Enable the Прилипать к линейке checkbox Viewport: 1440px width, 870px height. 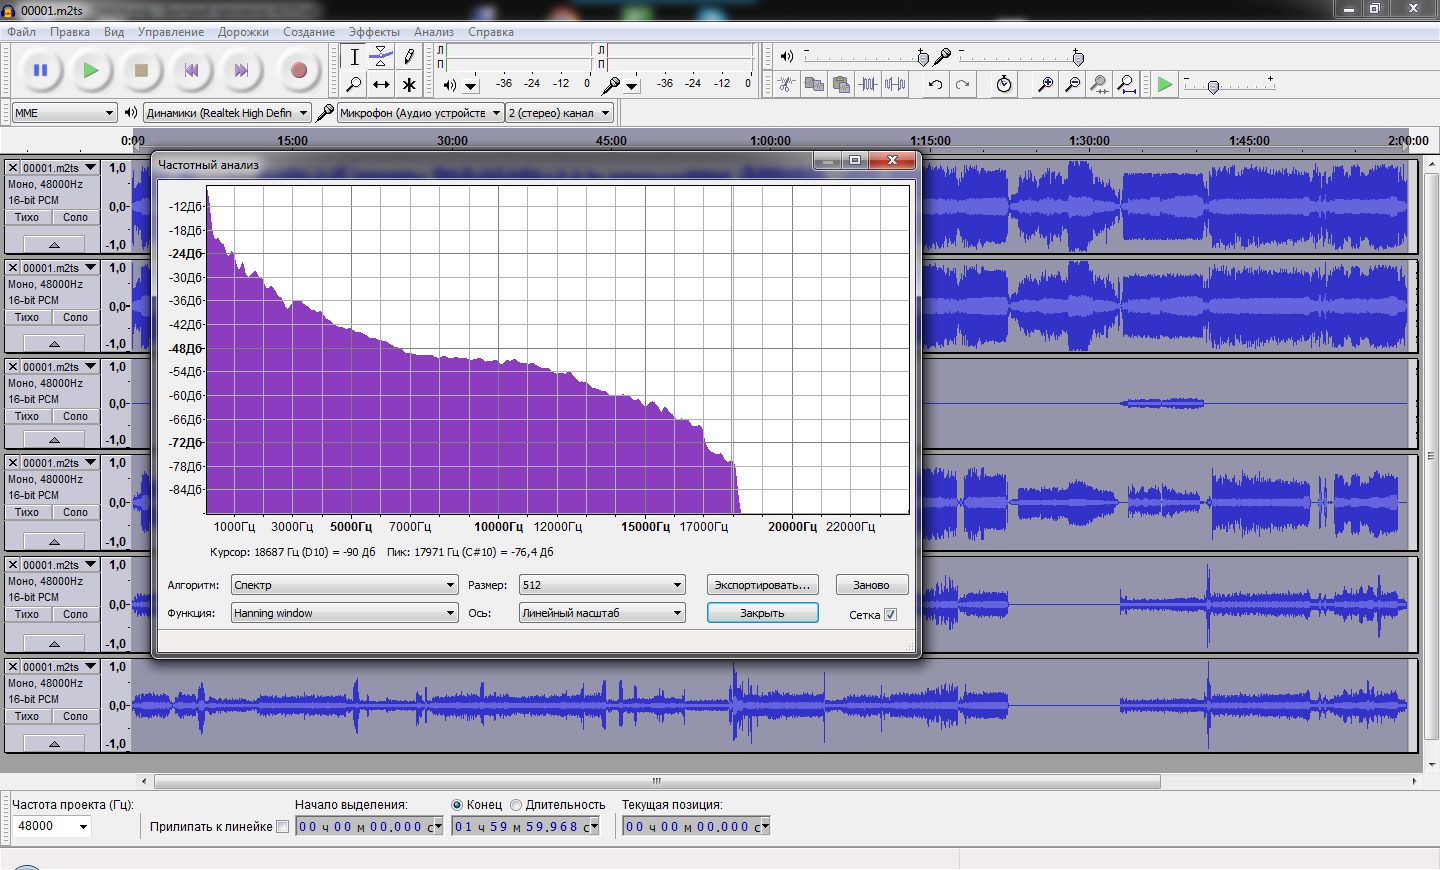[282, 826]
